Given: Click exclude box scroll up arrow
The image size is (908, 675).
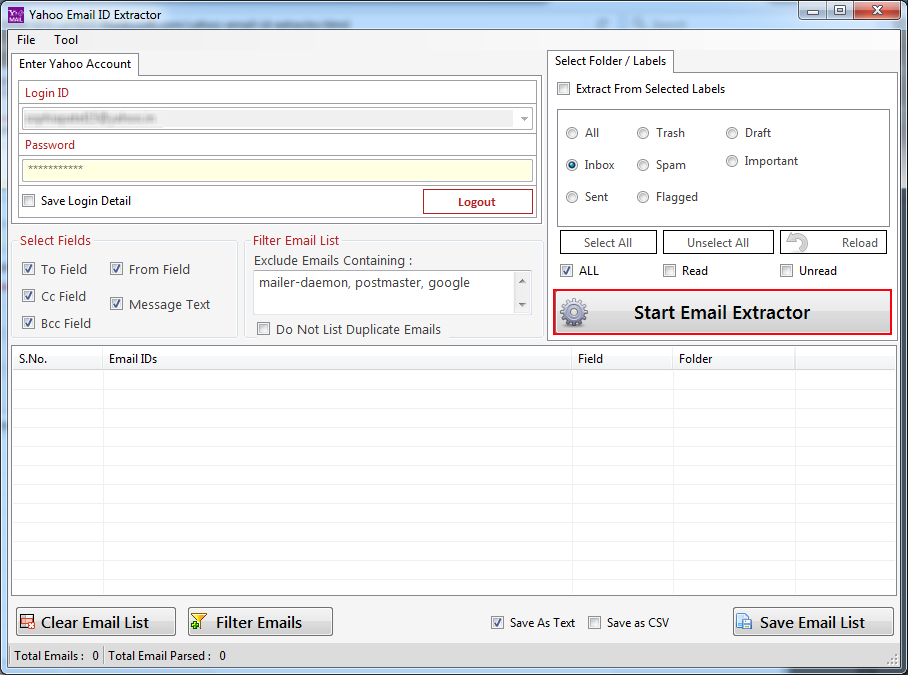Looking at the screenshot, I should click(x=522, y=281).
